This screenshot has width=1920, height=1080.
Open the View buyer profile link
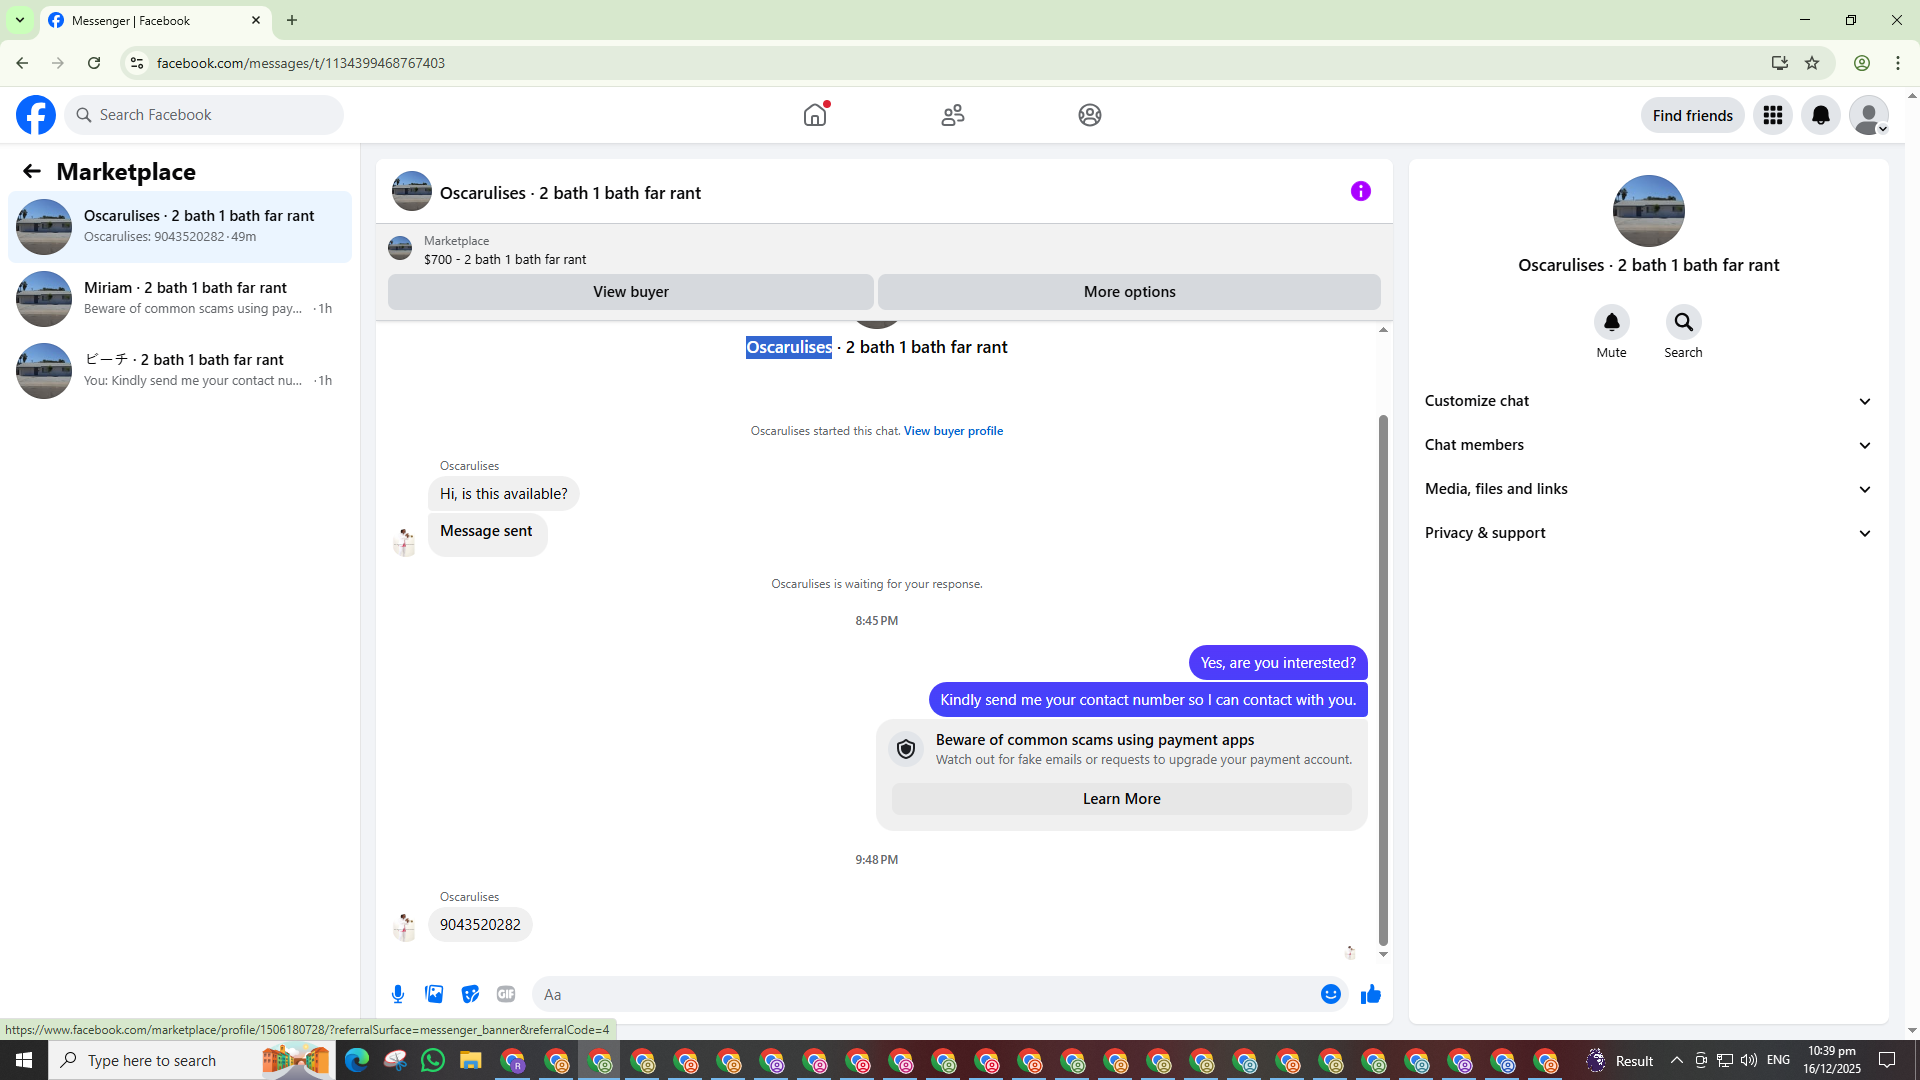point(953,431)
